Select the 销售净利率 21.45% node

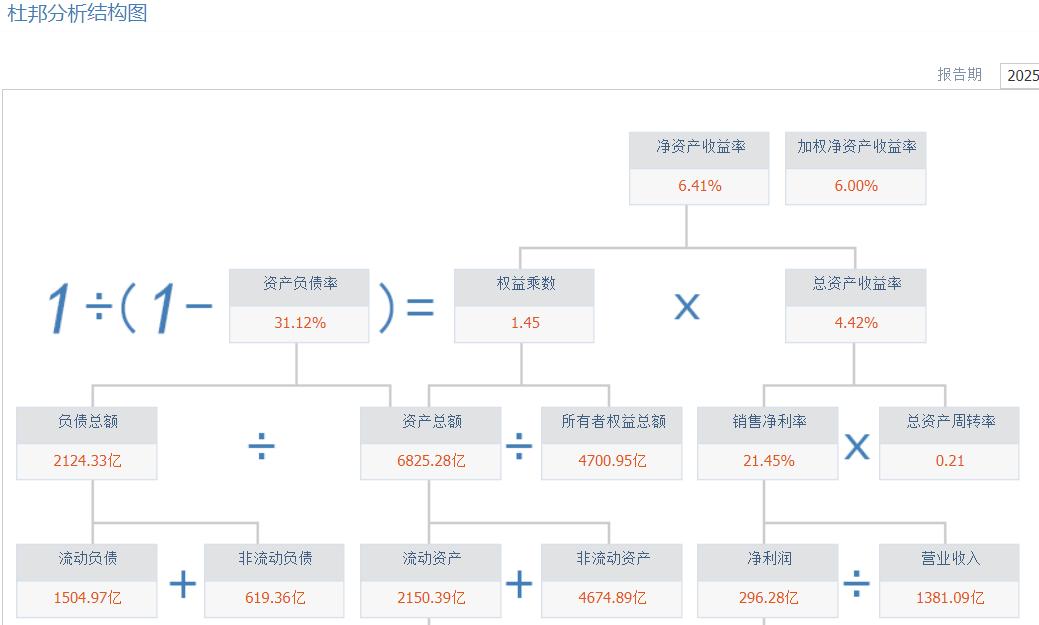click(x=767, y=441)
